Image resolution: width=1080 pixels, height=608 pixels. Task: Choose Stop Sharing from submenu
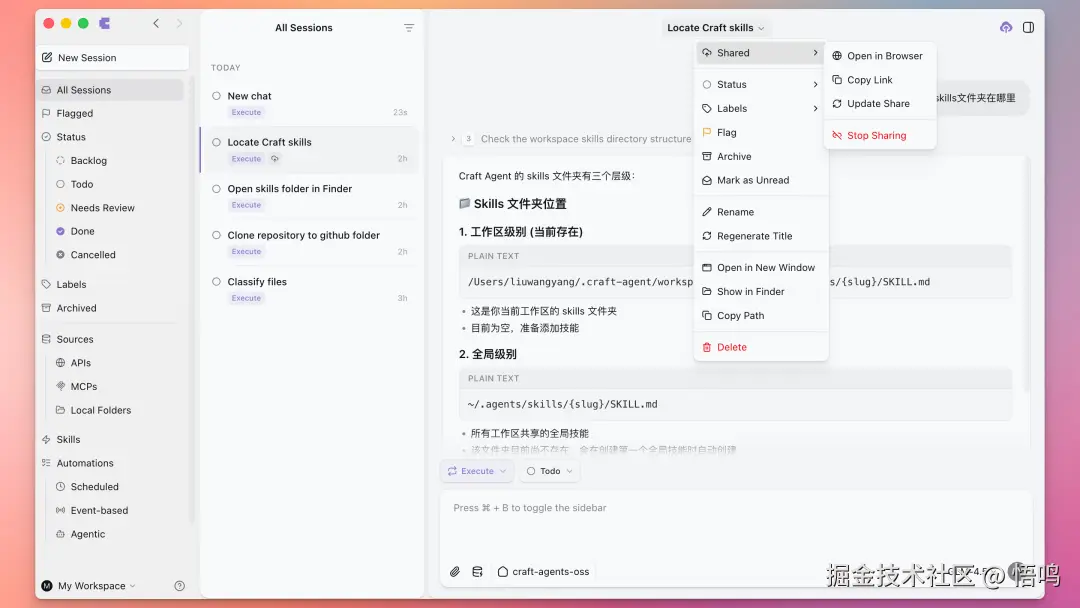(880, 136)
